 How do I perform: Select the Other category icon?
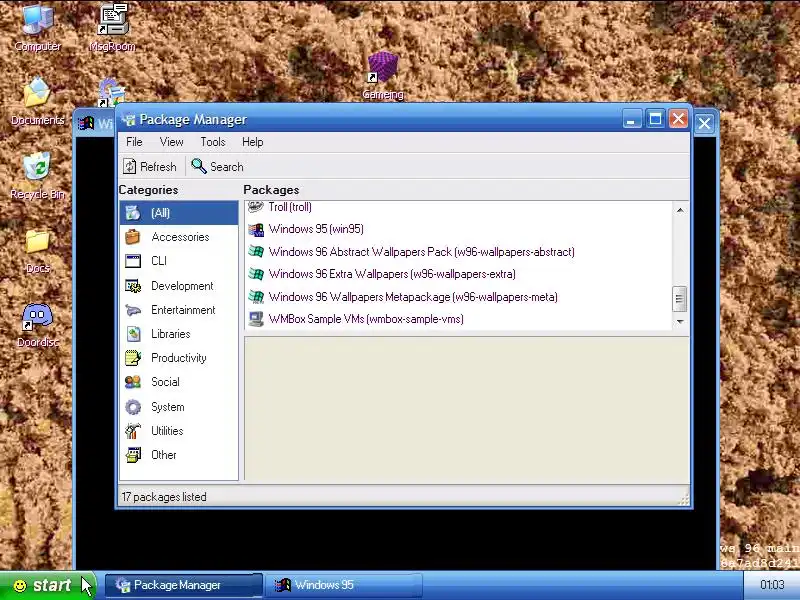pos(133,455)
